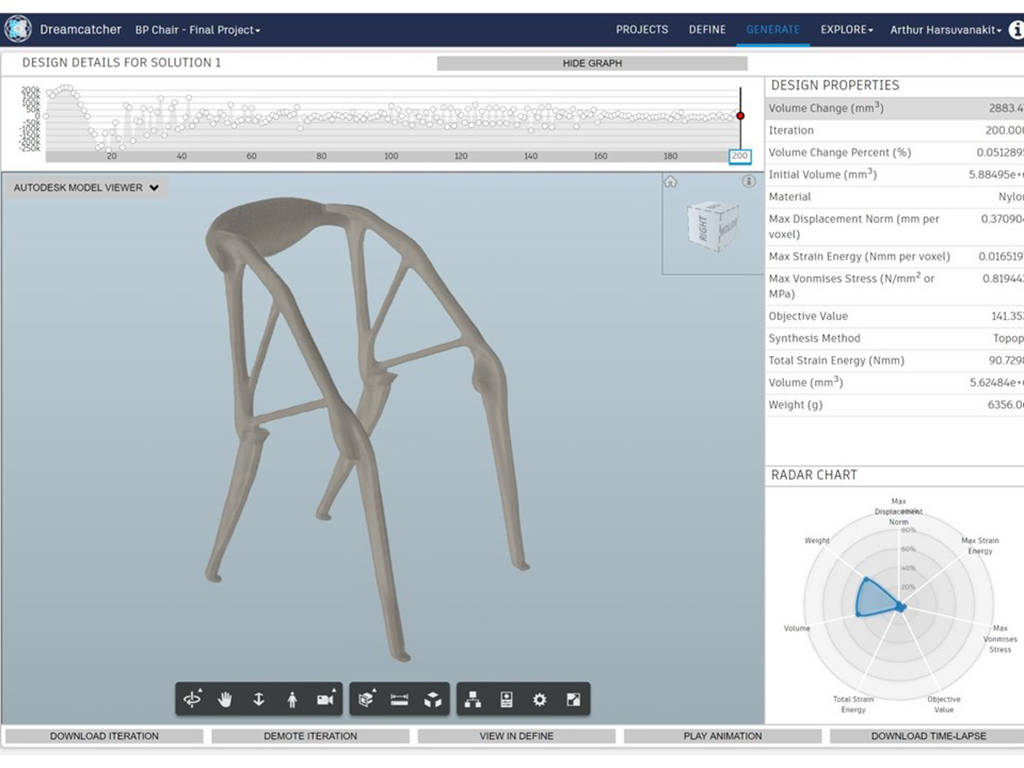Expand the Explore menu dropdown
Screen dimensions: 1024x768
[x=846, y=30]
